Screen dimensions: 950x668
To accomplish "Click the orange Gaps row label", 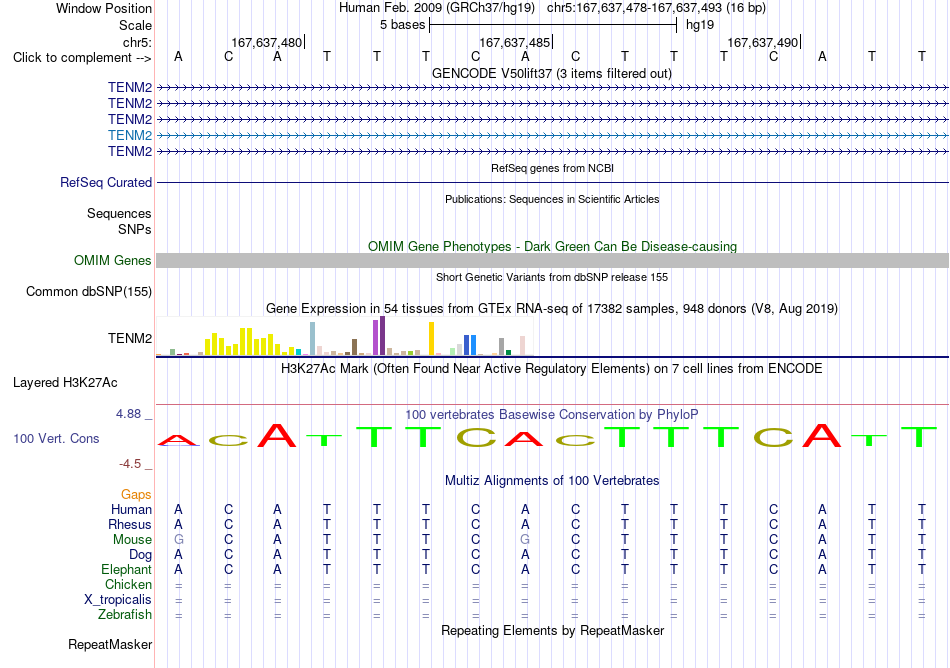I will (x=136, y=495).
